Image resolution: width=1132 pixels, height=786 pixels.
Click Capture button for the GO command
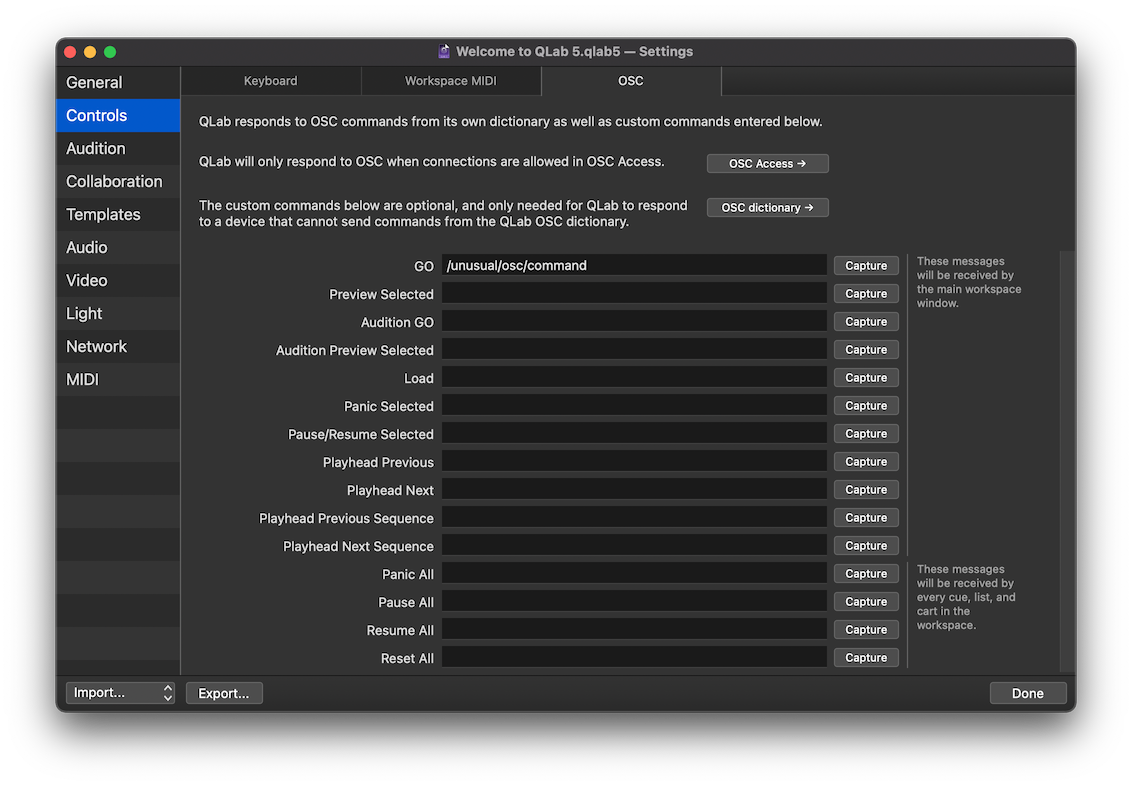point(866,265)
